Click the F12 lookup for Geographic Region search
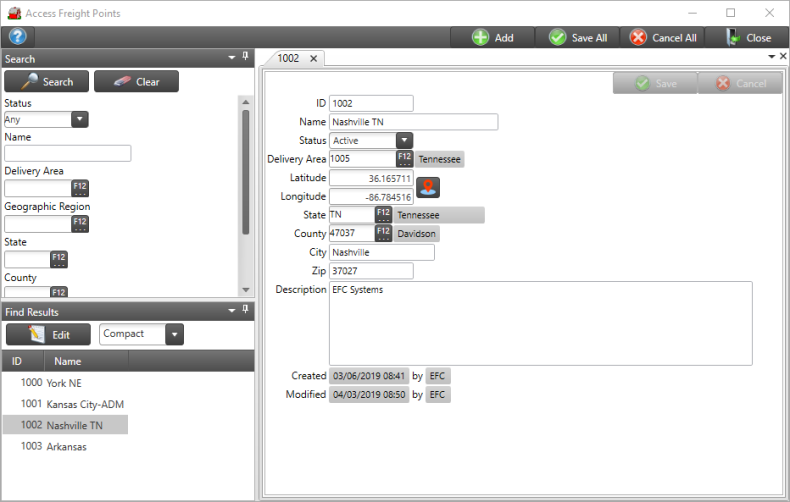This screenshot has height=502, width=790. pyautogui.click(x=80, y=223)
